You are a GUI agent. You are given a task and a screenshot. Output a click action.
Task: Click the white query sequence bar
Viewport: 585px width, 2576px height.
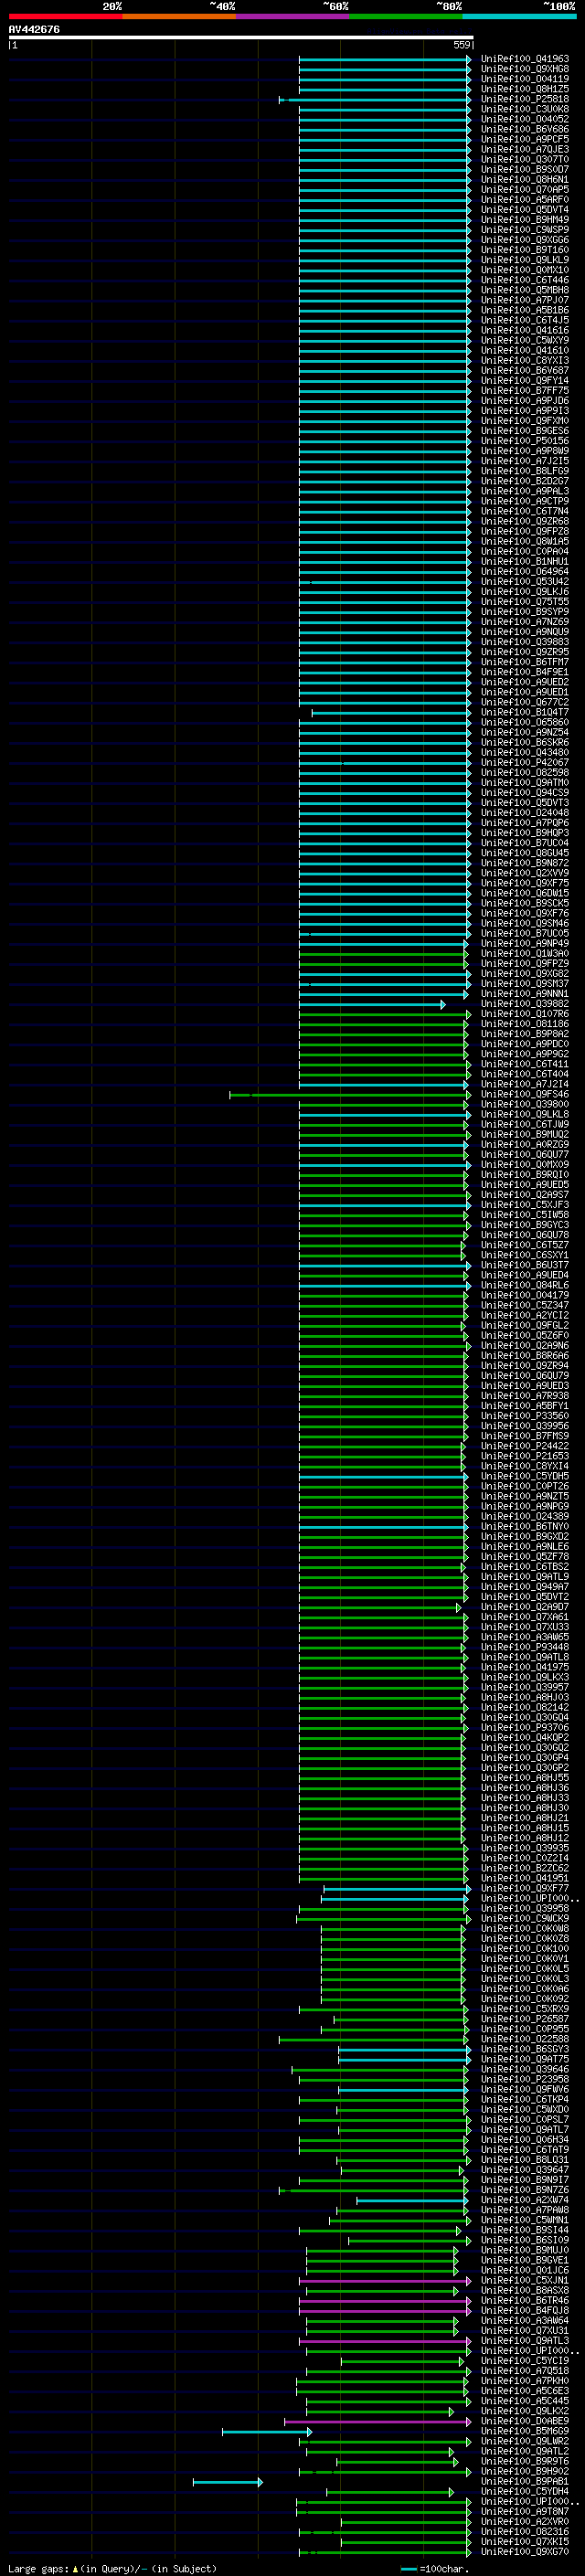coord(241,37)
